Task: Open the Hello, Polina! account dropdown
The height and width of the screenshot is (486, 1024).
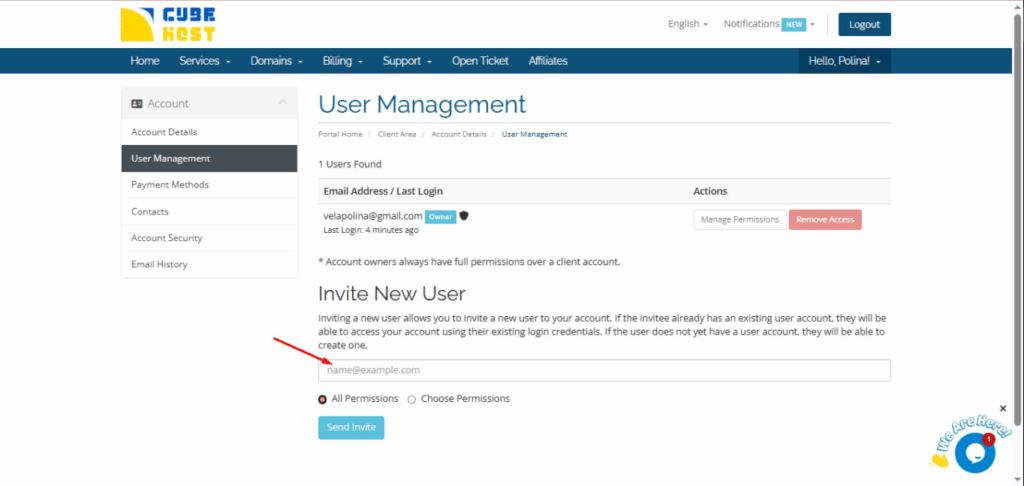Action: [844, 61]
